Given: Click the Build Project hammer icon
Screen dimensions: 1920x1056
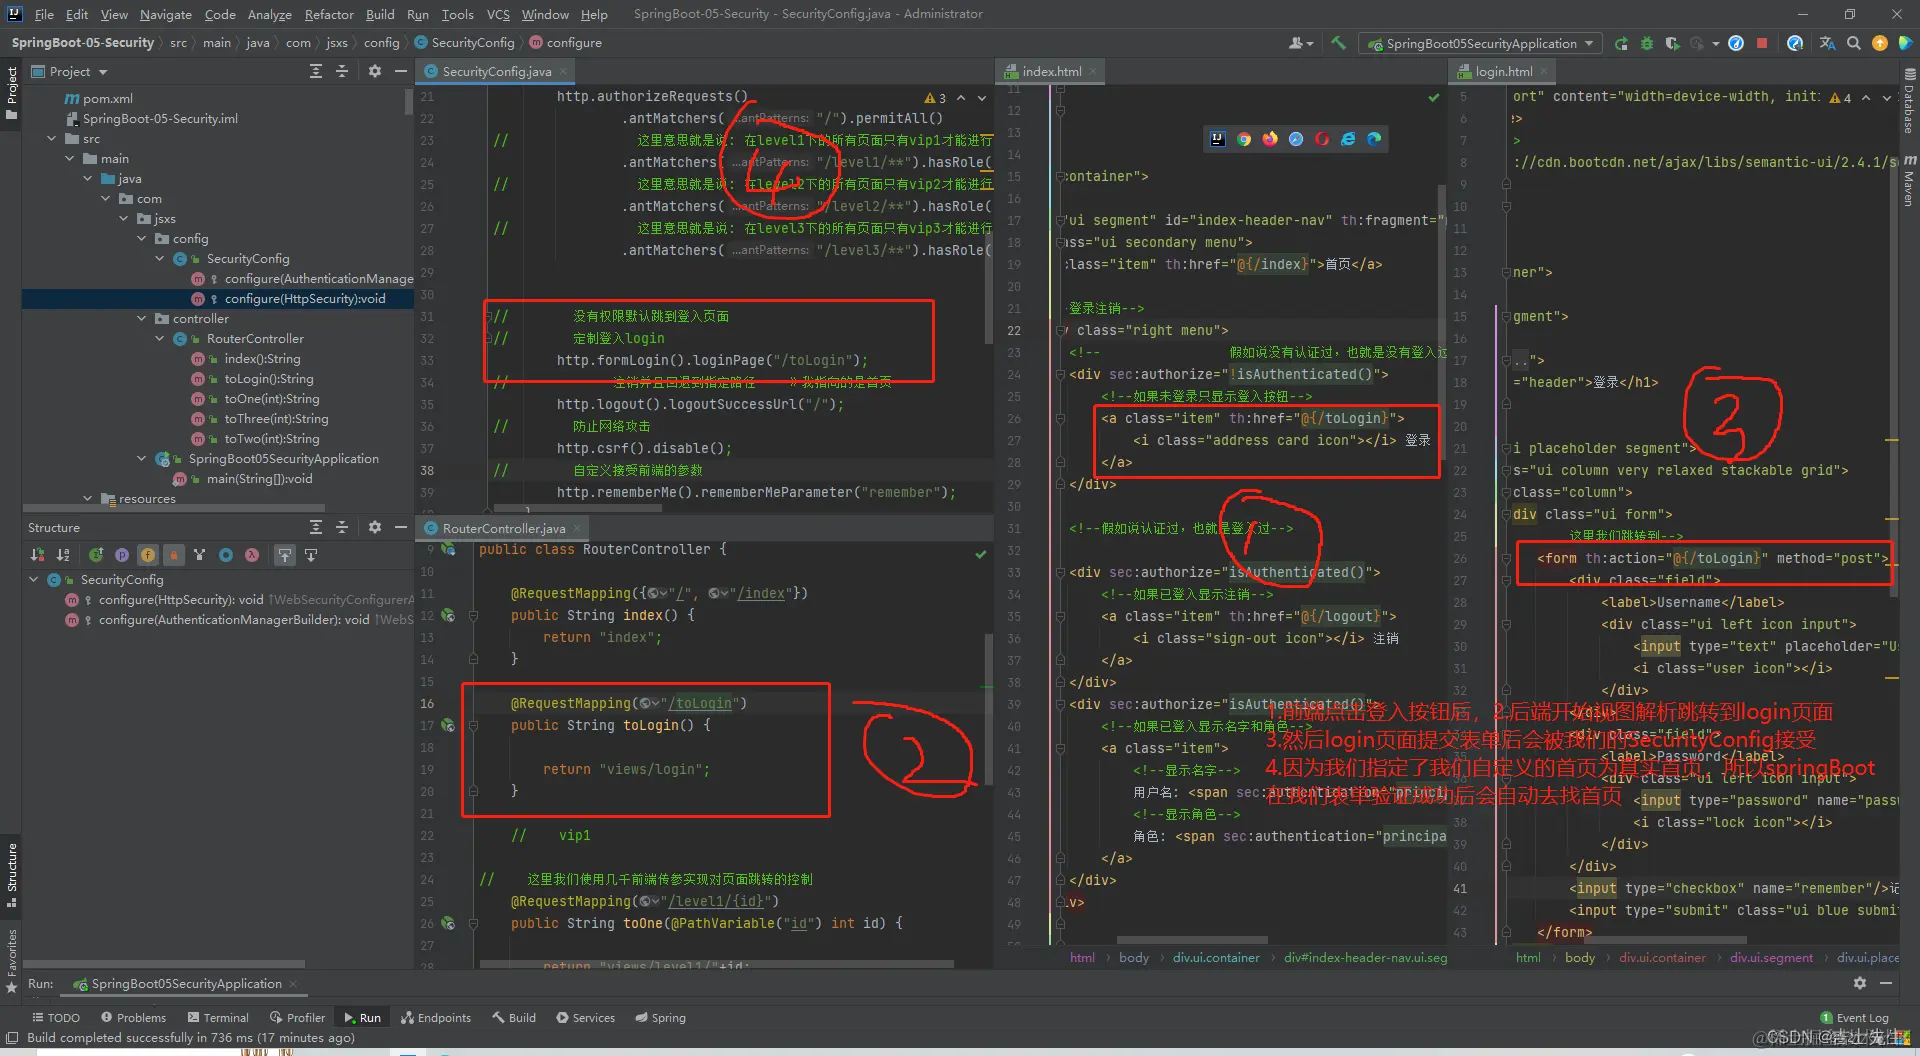Looking at the screenshot, I should (1338, 43).
